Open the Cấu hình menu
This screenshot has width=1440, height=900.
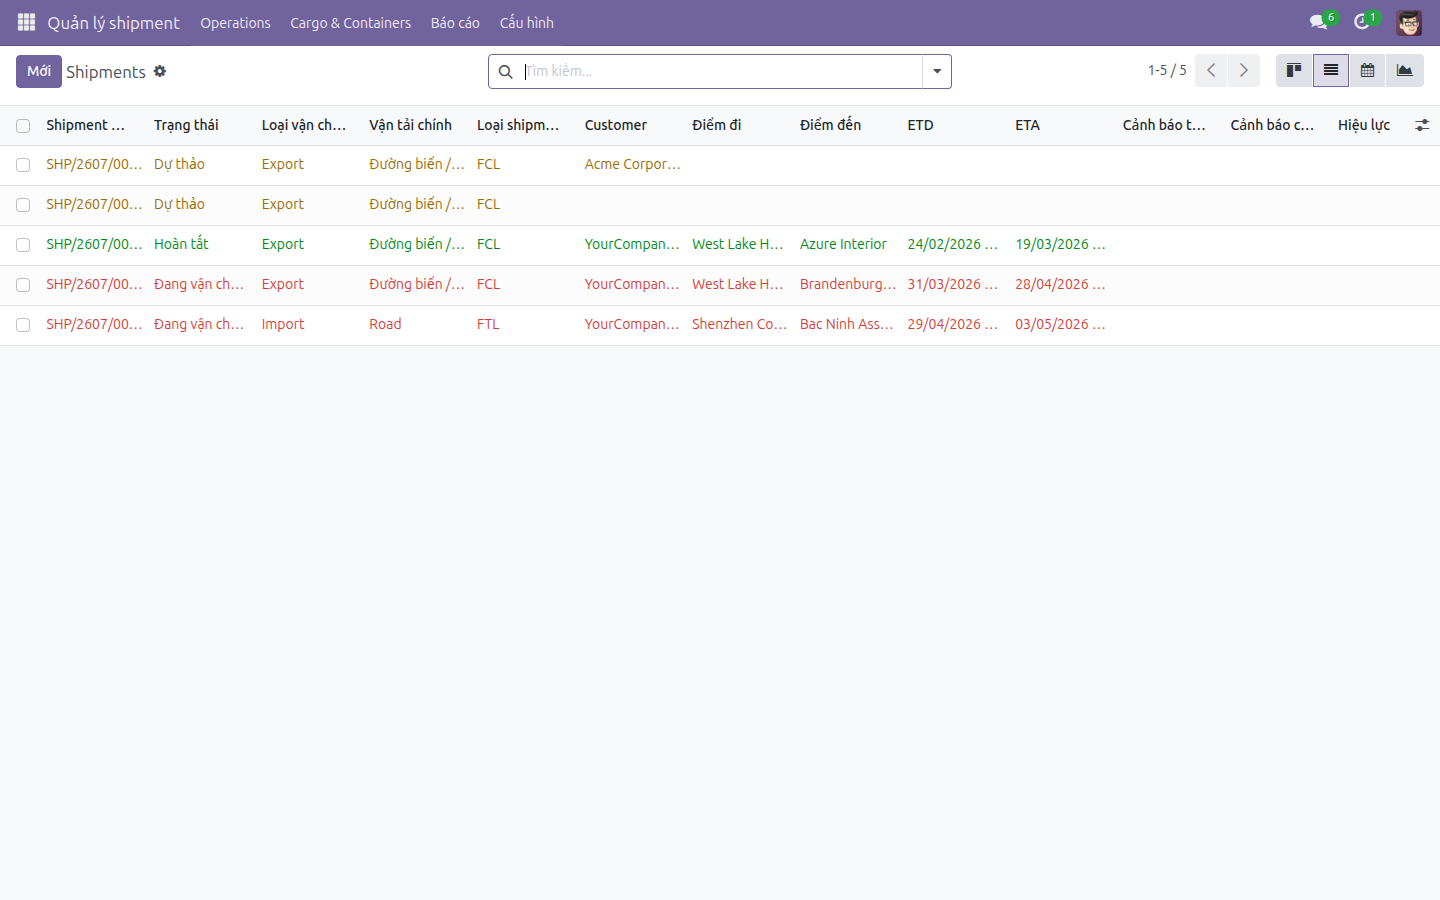click(527, 22)
